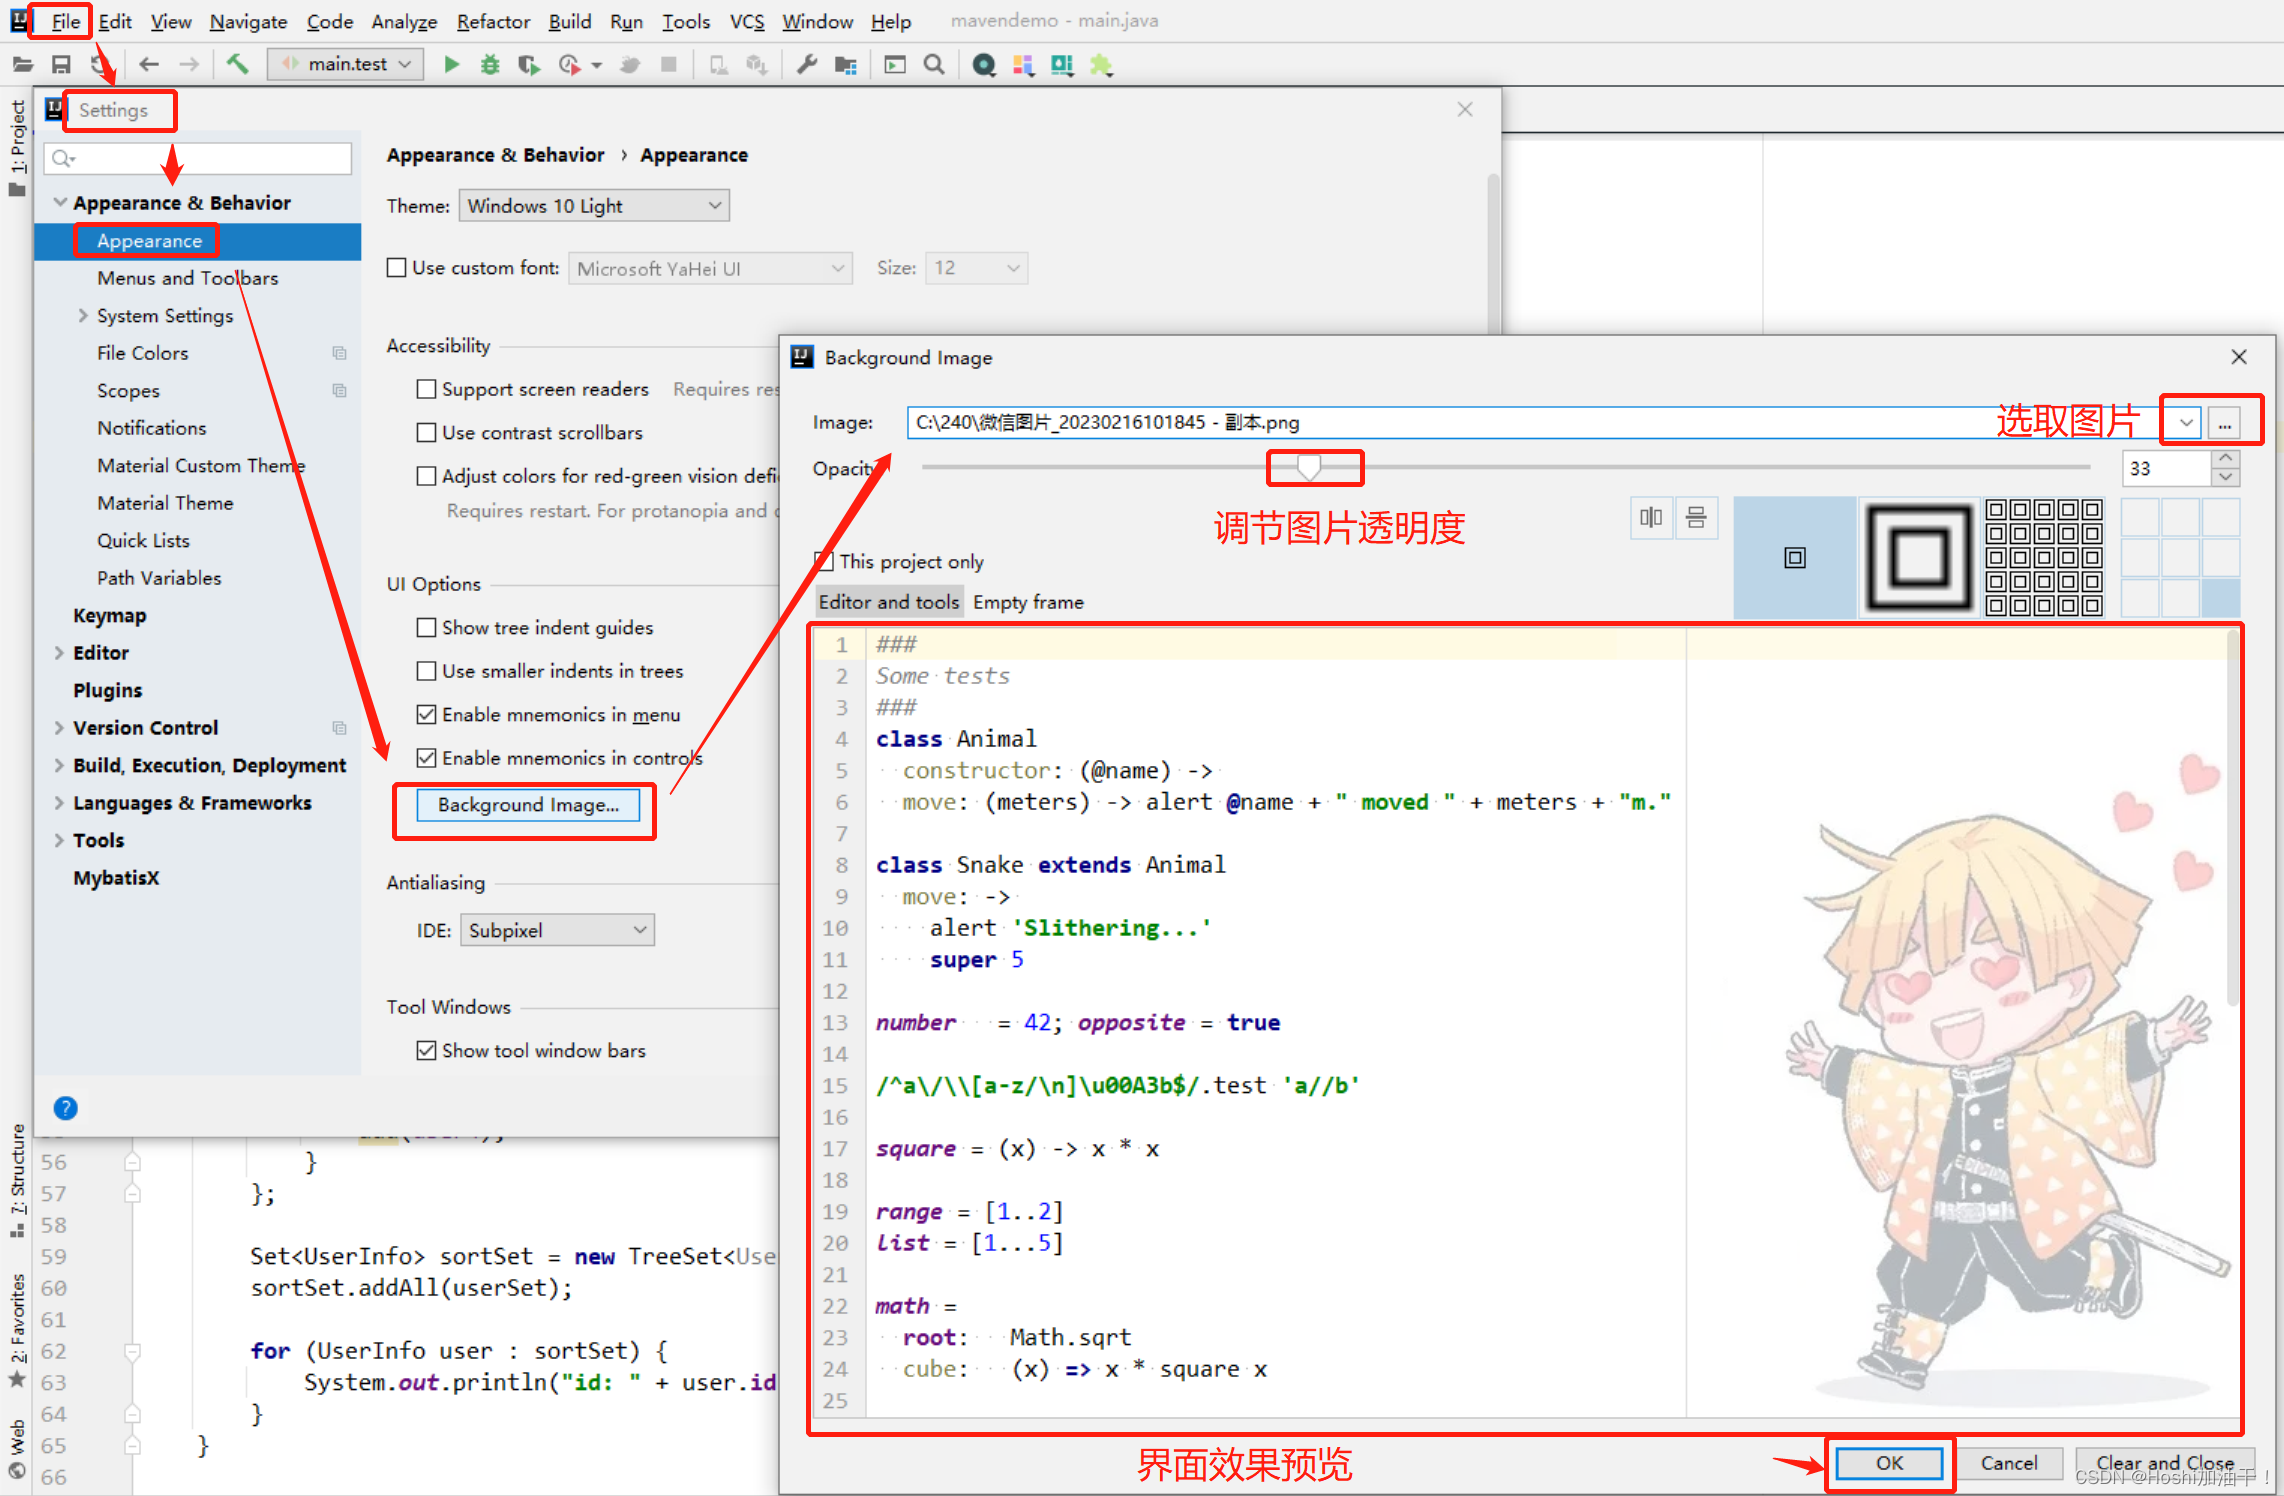The image size is (2284, 1496).
Task: Click the Settings search field
Action: click(x=198, y=158)
